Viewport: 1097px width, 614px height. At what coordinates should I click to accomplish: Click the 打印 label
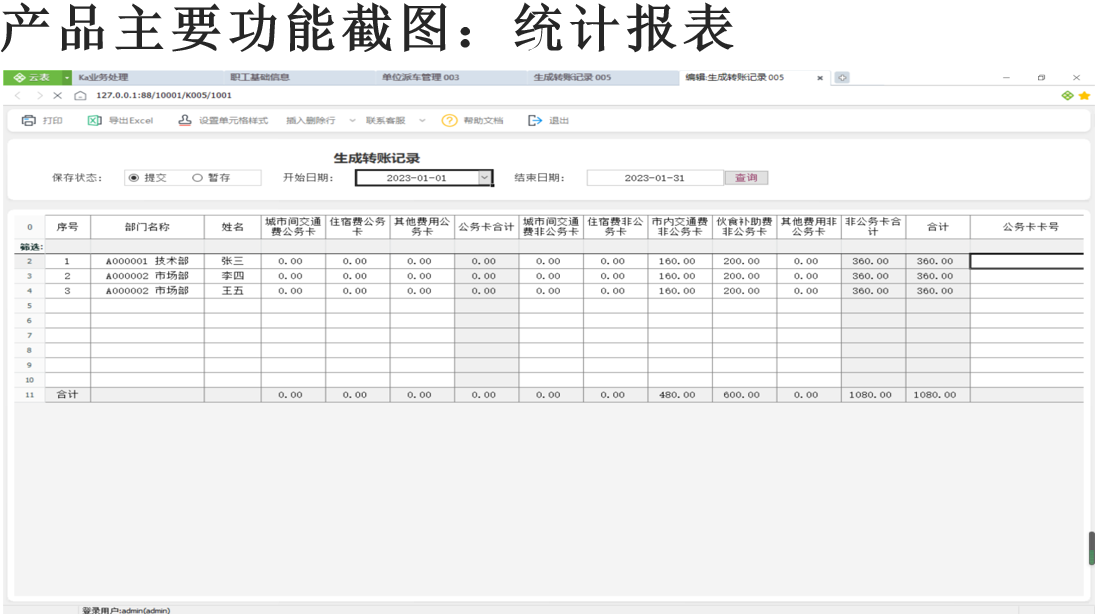52,120
